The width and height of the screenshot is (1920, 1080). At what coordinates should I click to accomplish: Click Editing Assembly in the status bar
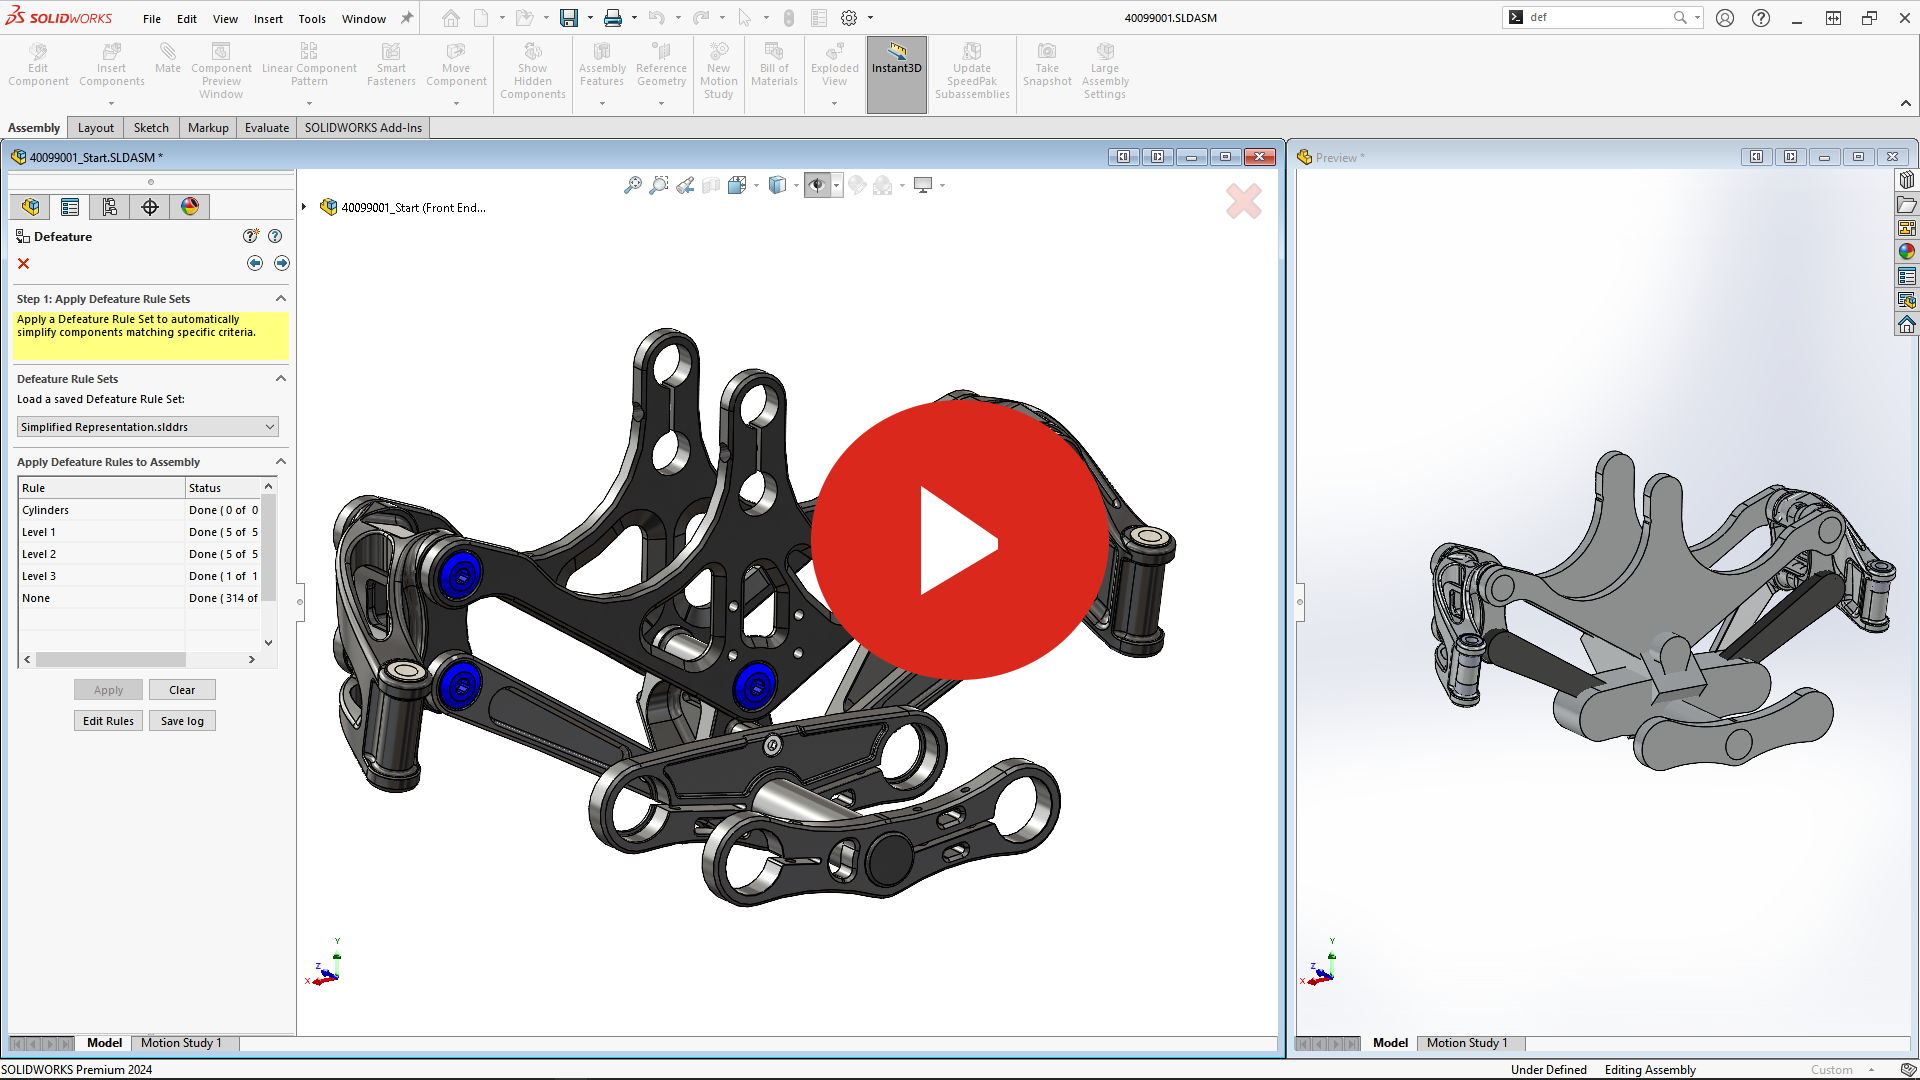coord(1650,1070)
